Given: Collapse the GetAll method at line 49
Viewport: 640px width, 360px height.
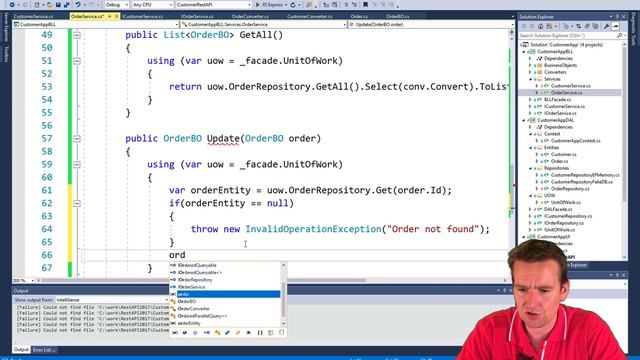Looking at the screenshot, I should [x=77, y=35].
